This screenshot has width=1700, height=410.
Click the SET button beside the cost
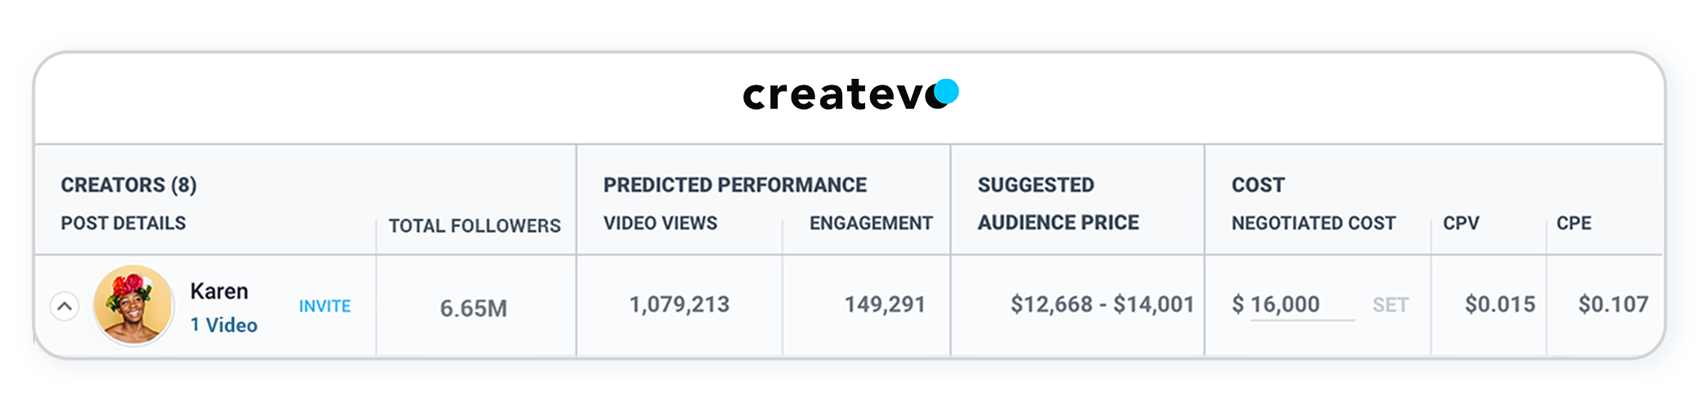(1390, 305)
